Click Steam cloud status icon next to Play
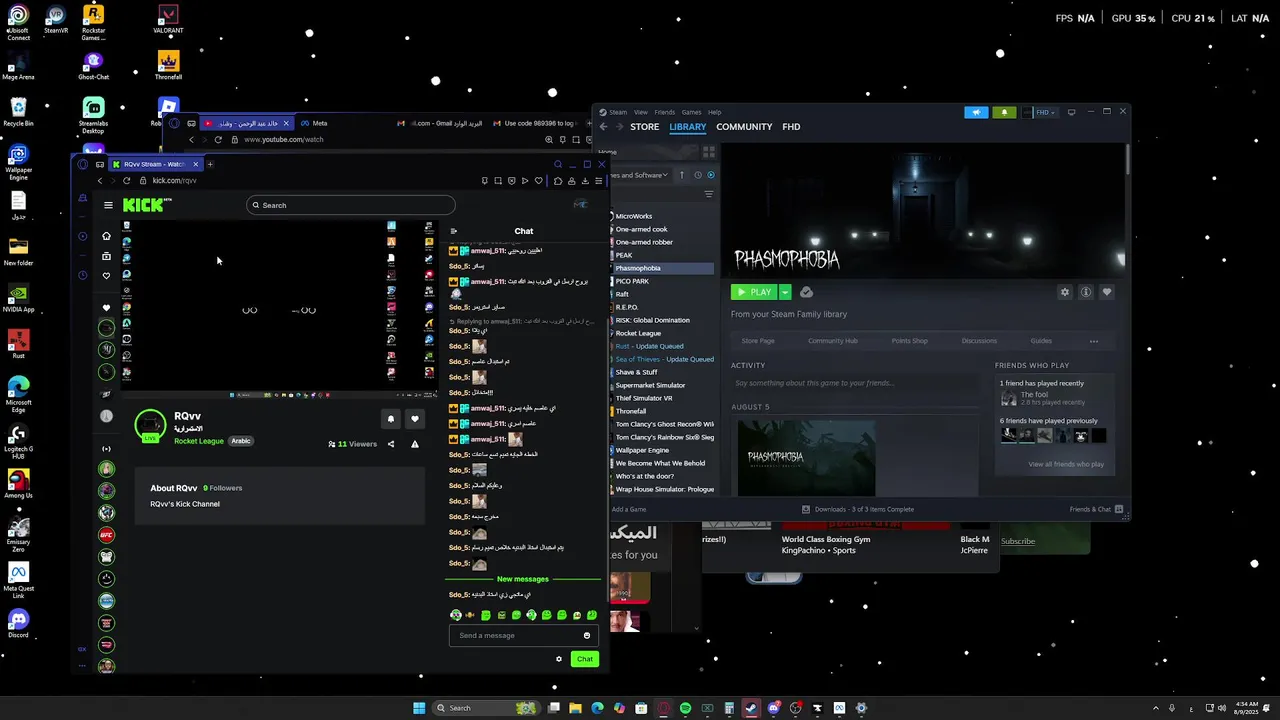Image resolution: width=1280 pixels, height=720 pixels. pos(806,292)
